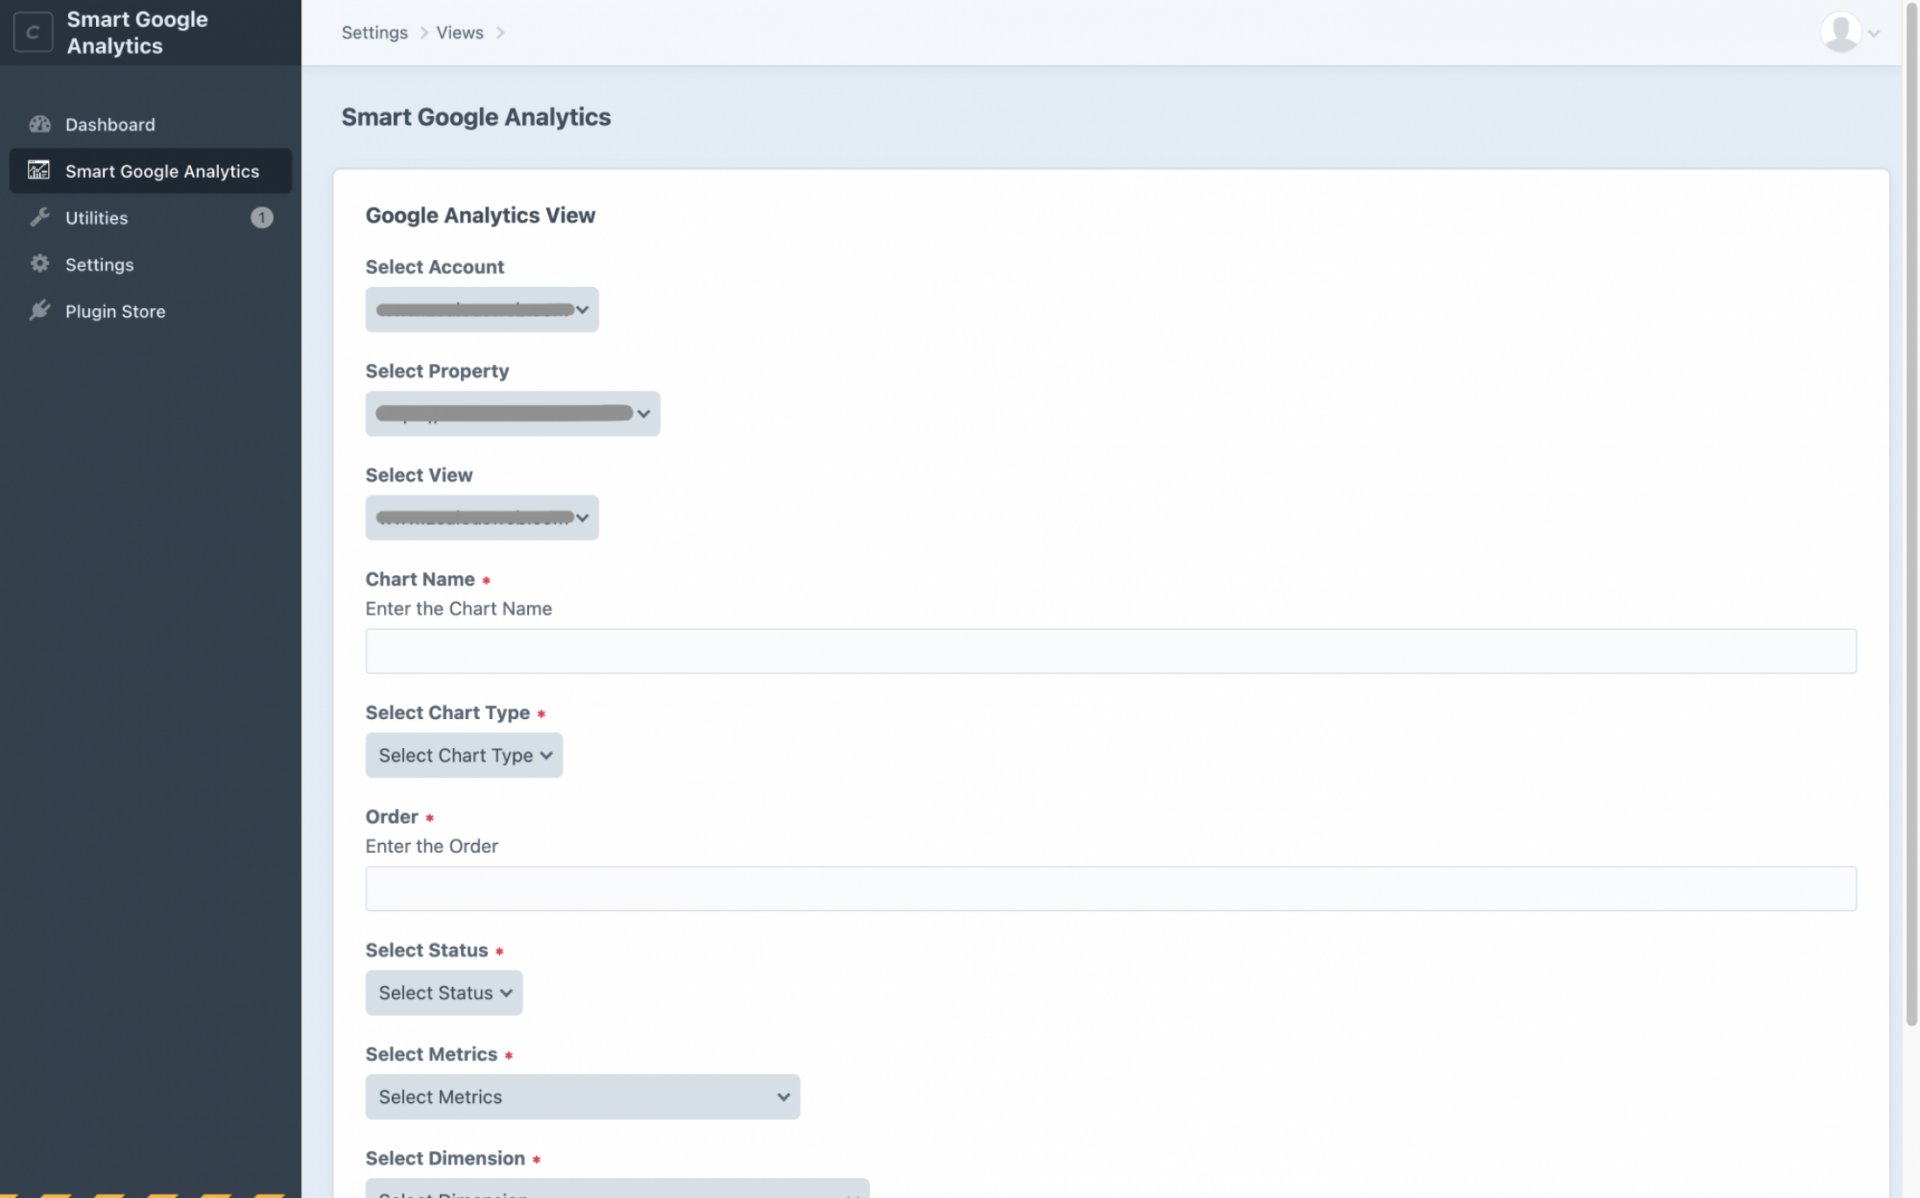Image resolution: width=1920 pixels, height=1198 pixels.
Task: Click the Order input field
Action: [x=1110, y=889]
